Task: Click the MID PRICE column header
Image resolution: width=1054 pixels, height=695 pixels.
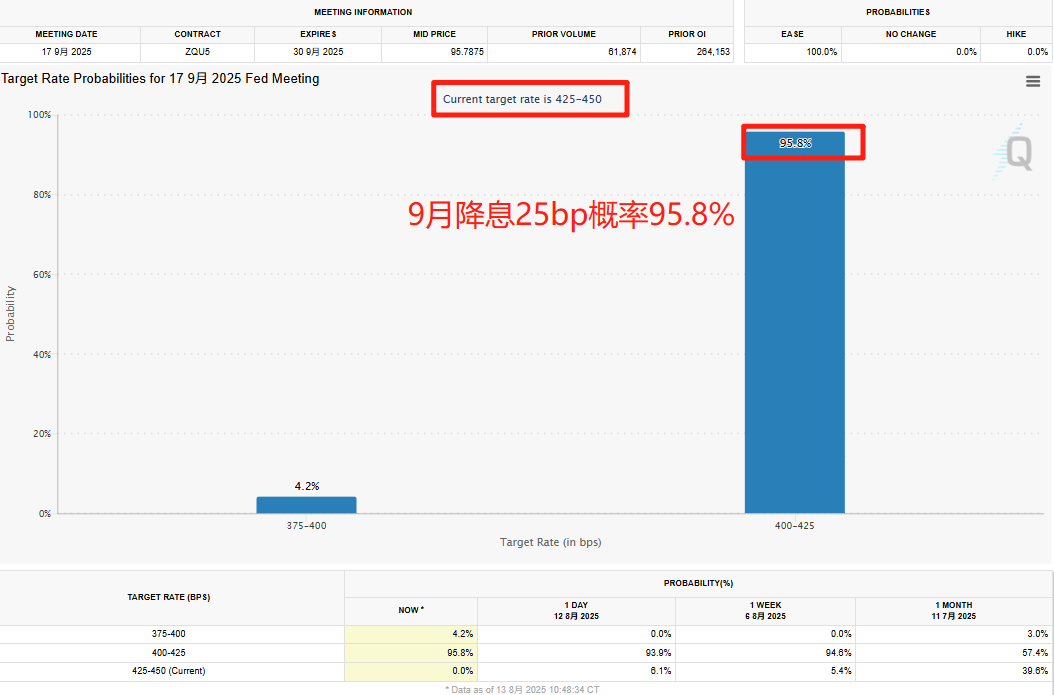Action: tap(434, 34)
